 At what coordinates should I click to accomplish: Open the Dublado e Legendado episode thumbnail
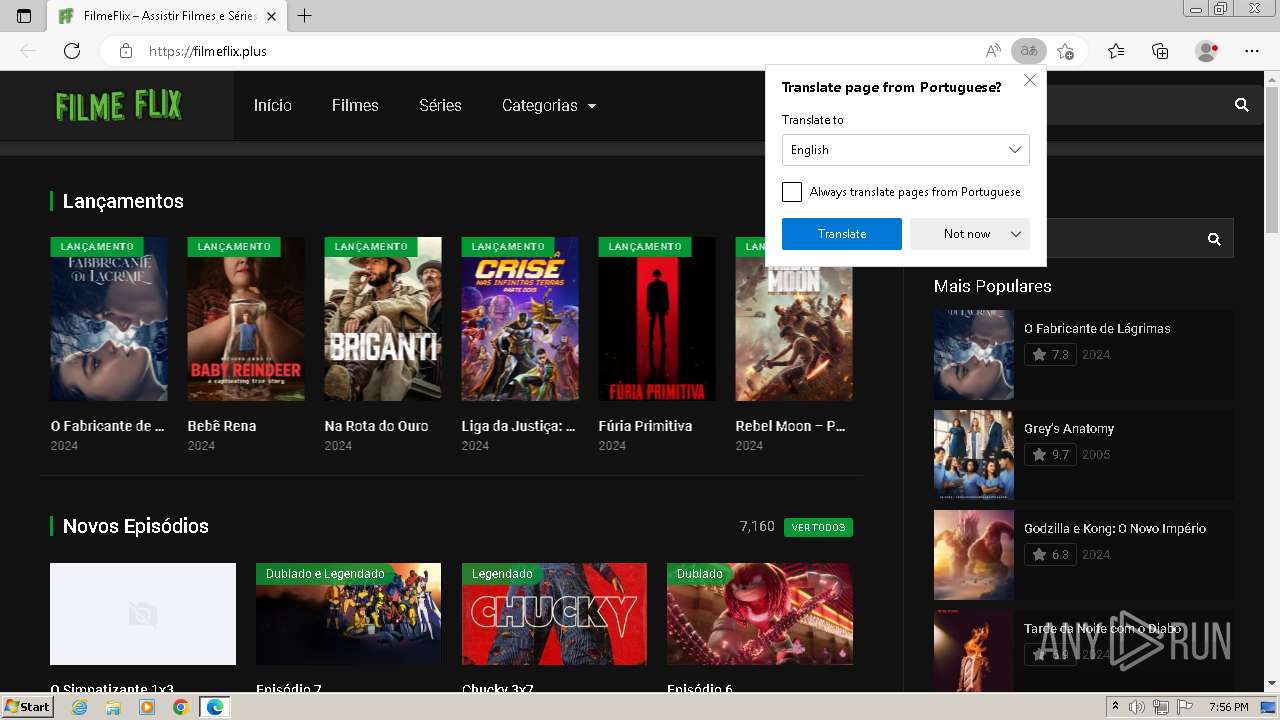click(x=349, y=614)
